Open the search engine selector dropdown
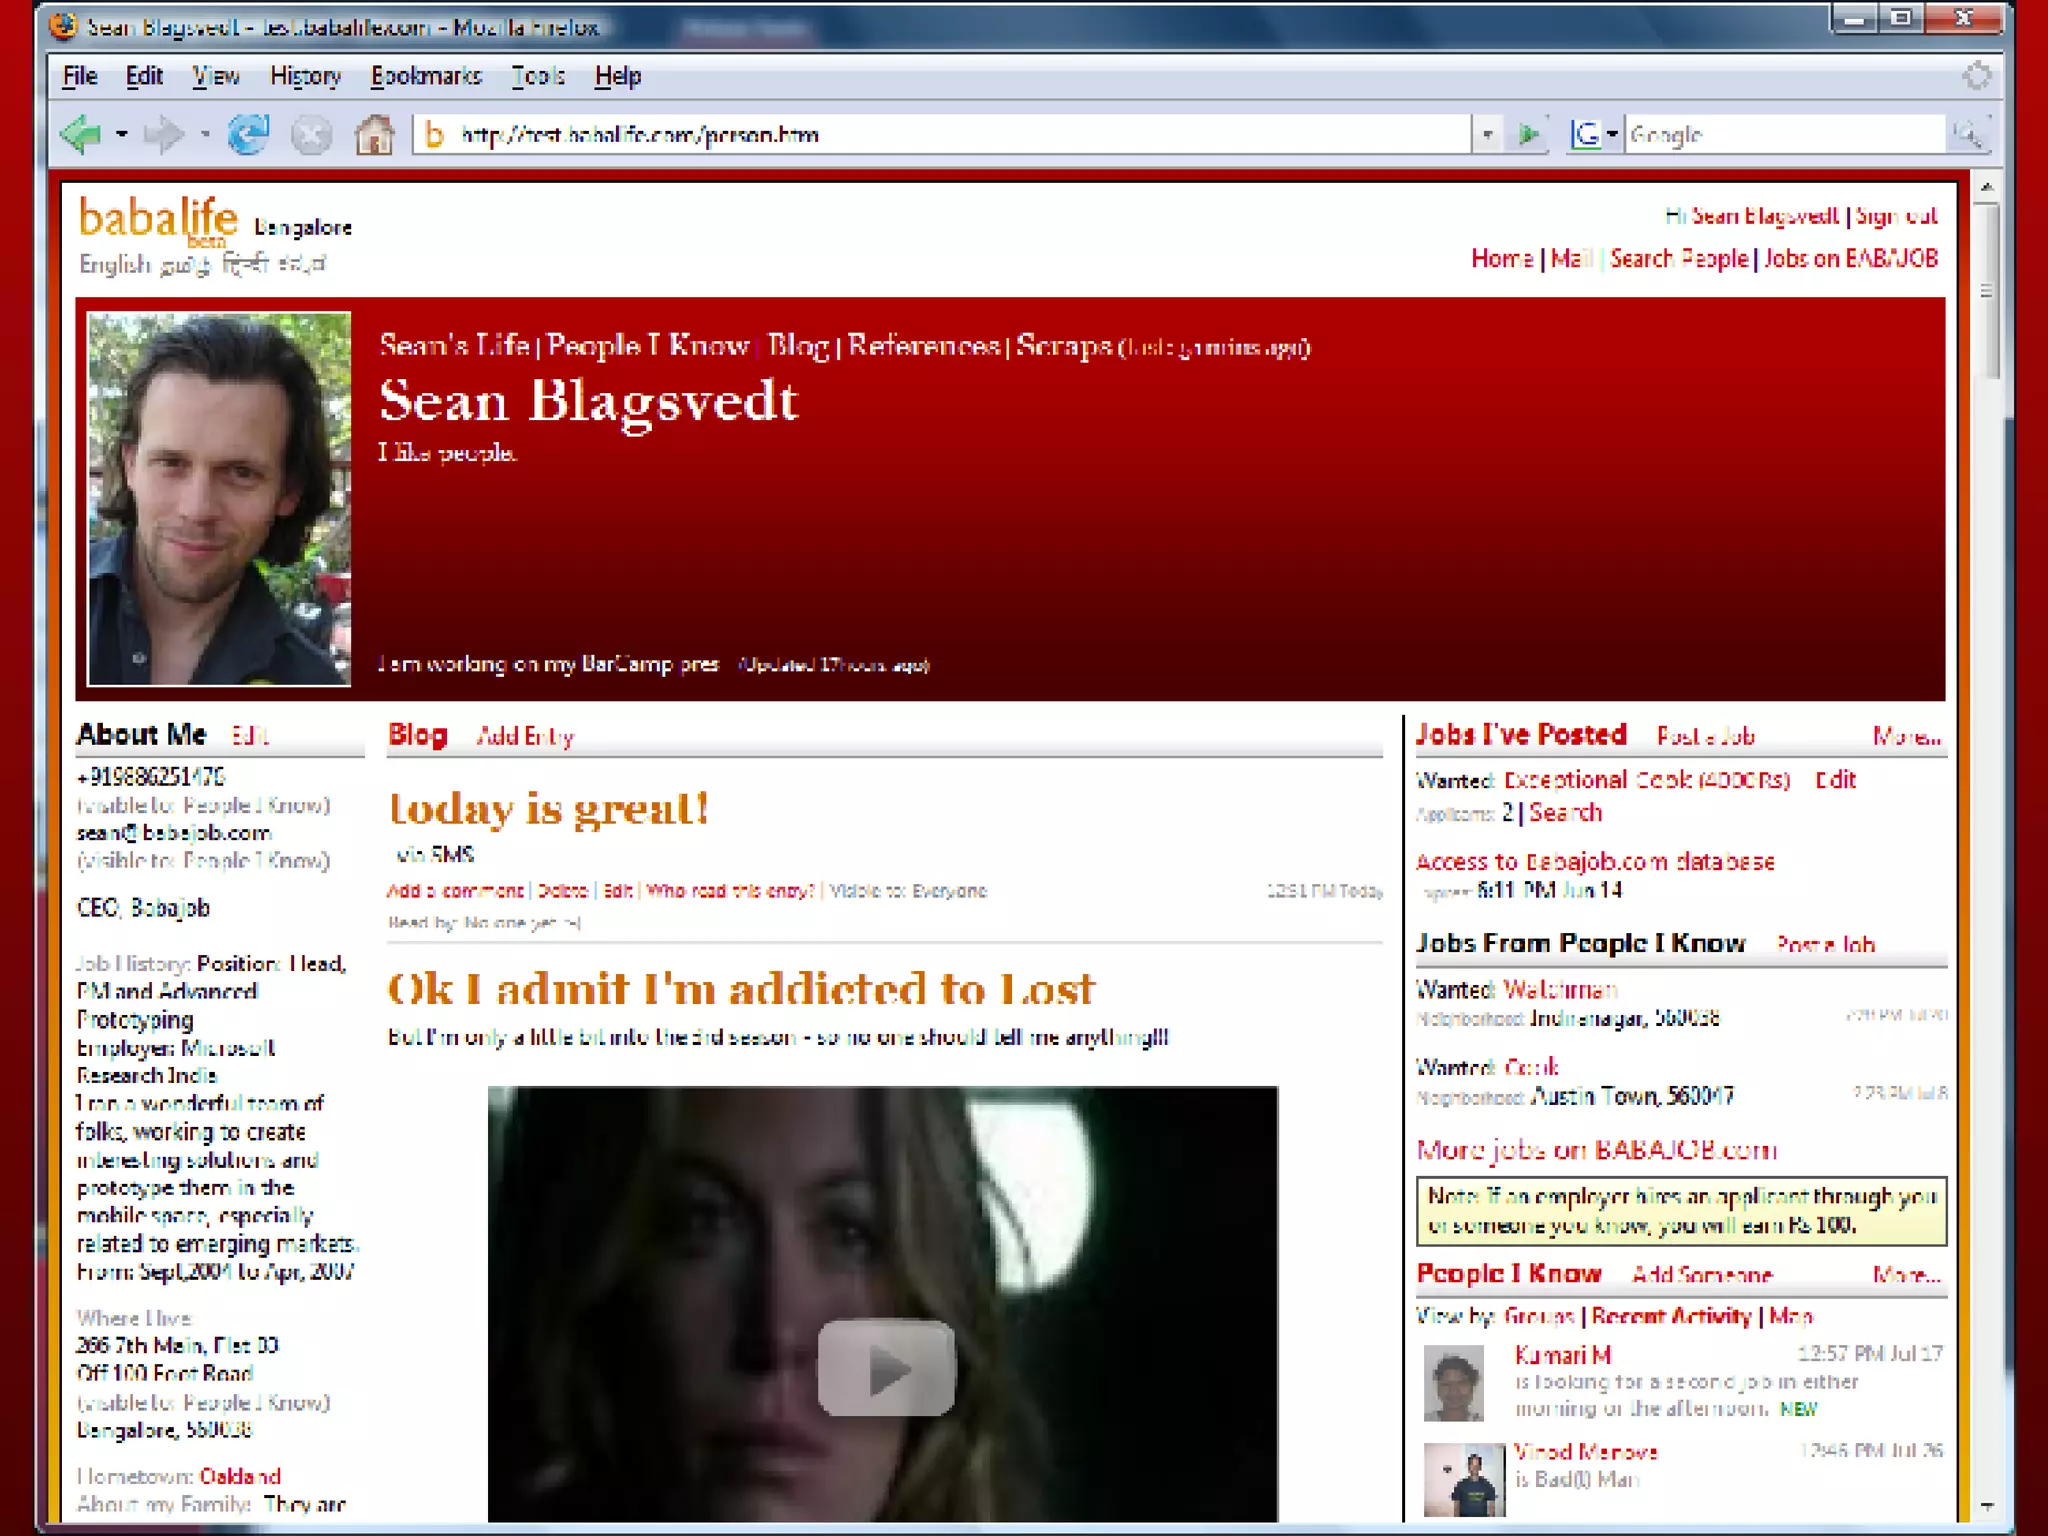 pyautogui.click(x=1612, y=134)
